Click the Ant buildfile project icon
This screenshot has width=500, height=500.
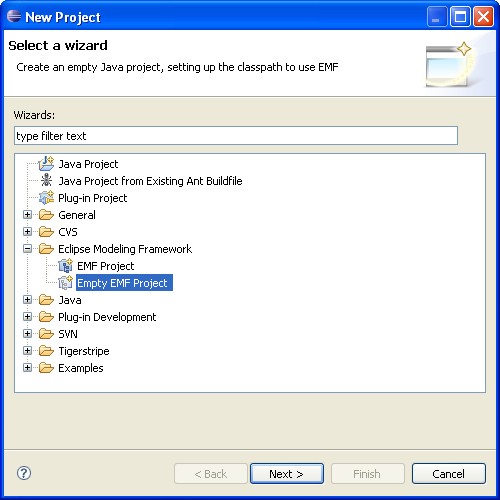click(x=46, y=181)
